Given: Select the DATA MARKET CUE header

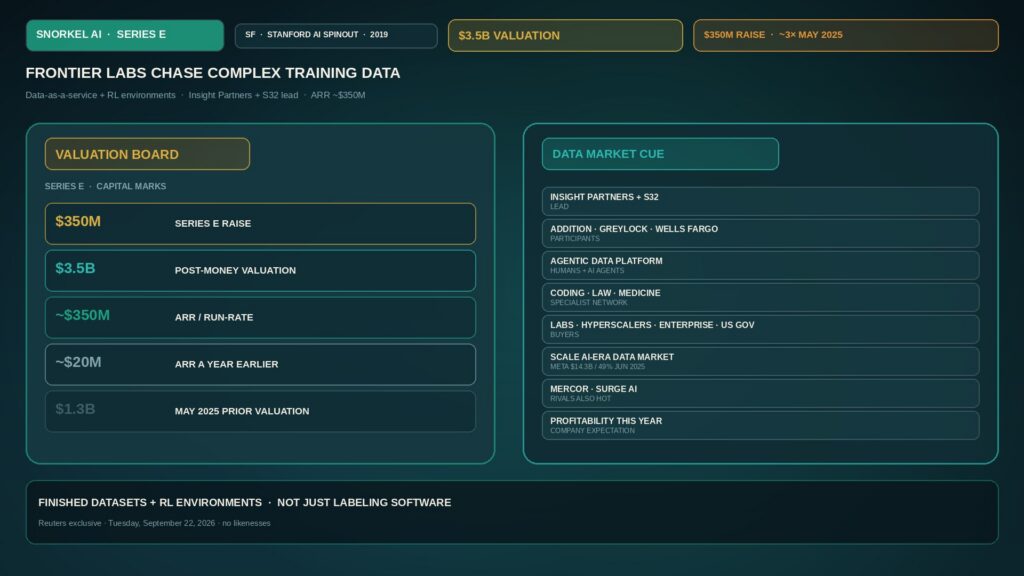Looking at the screenshot, I should tap(660, 154).
